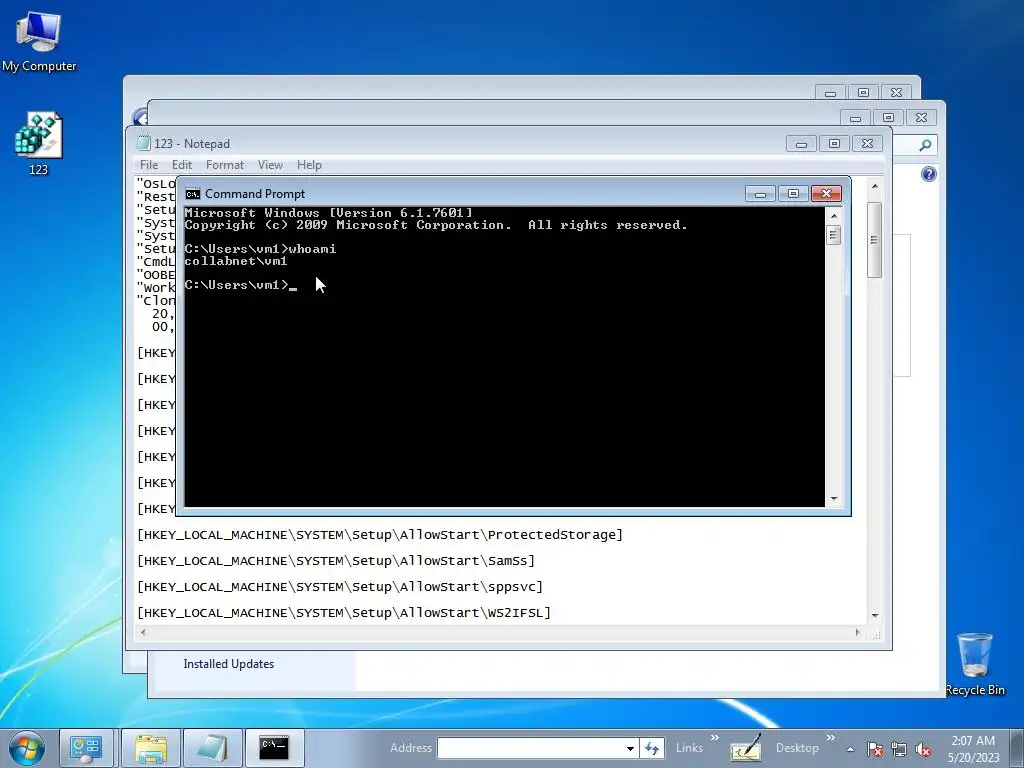This screenshot has height=768, width=1024.
Task: Click Notepad horizontal scrollbar left arrow
Action: 144,632
